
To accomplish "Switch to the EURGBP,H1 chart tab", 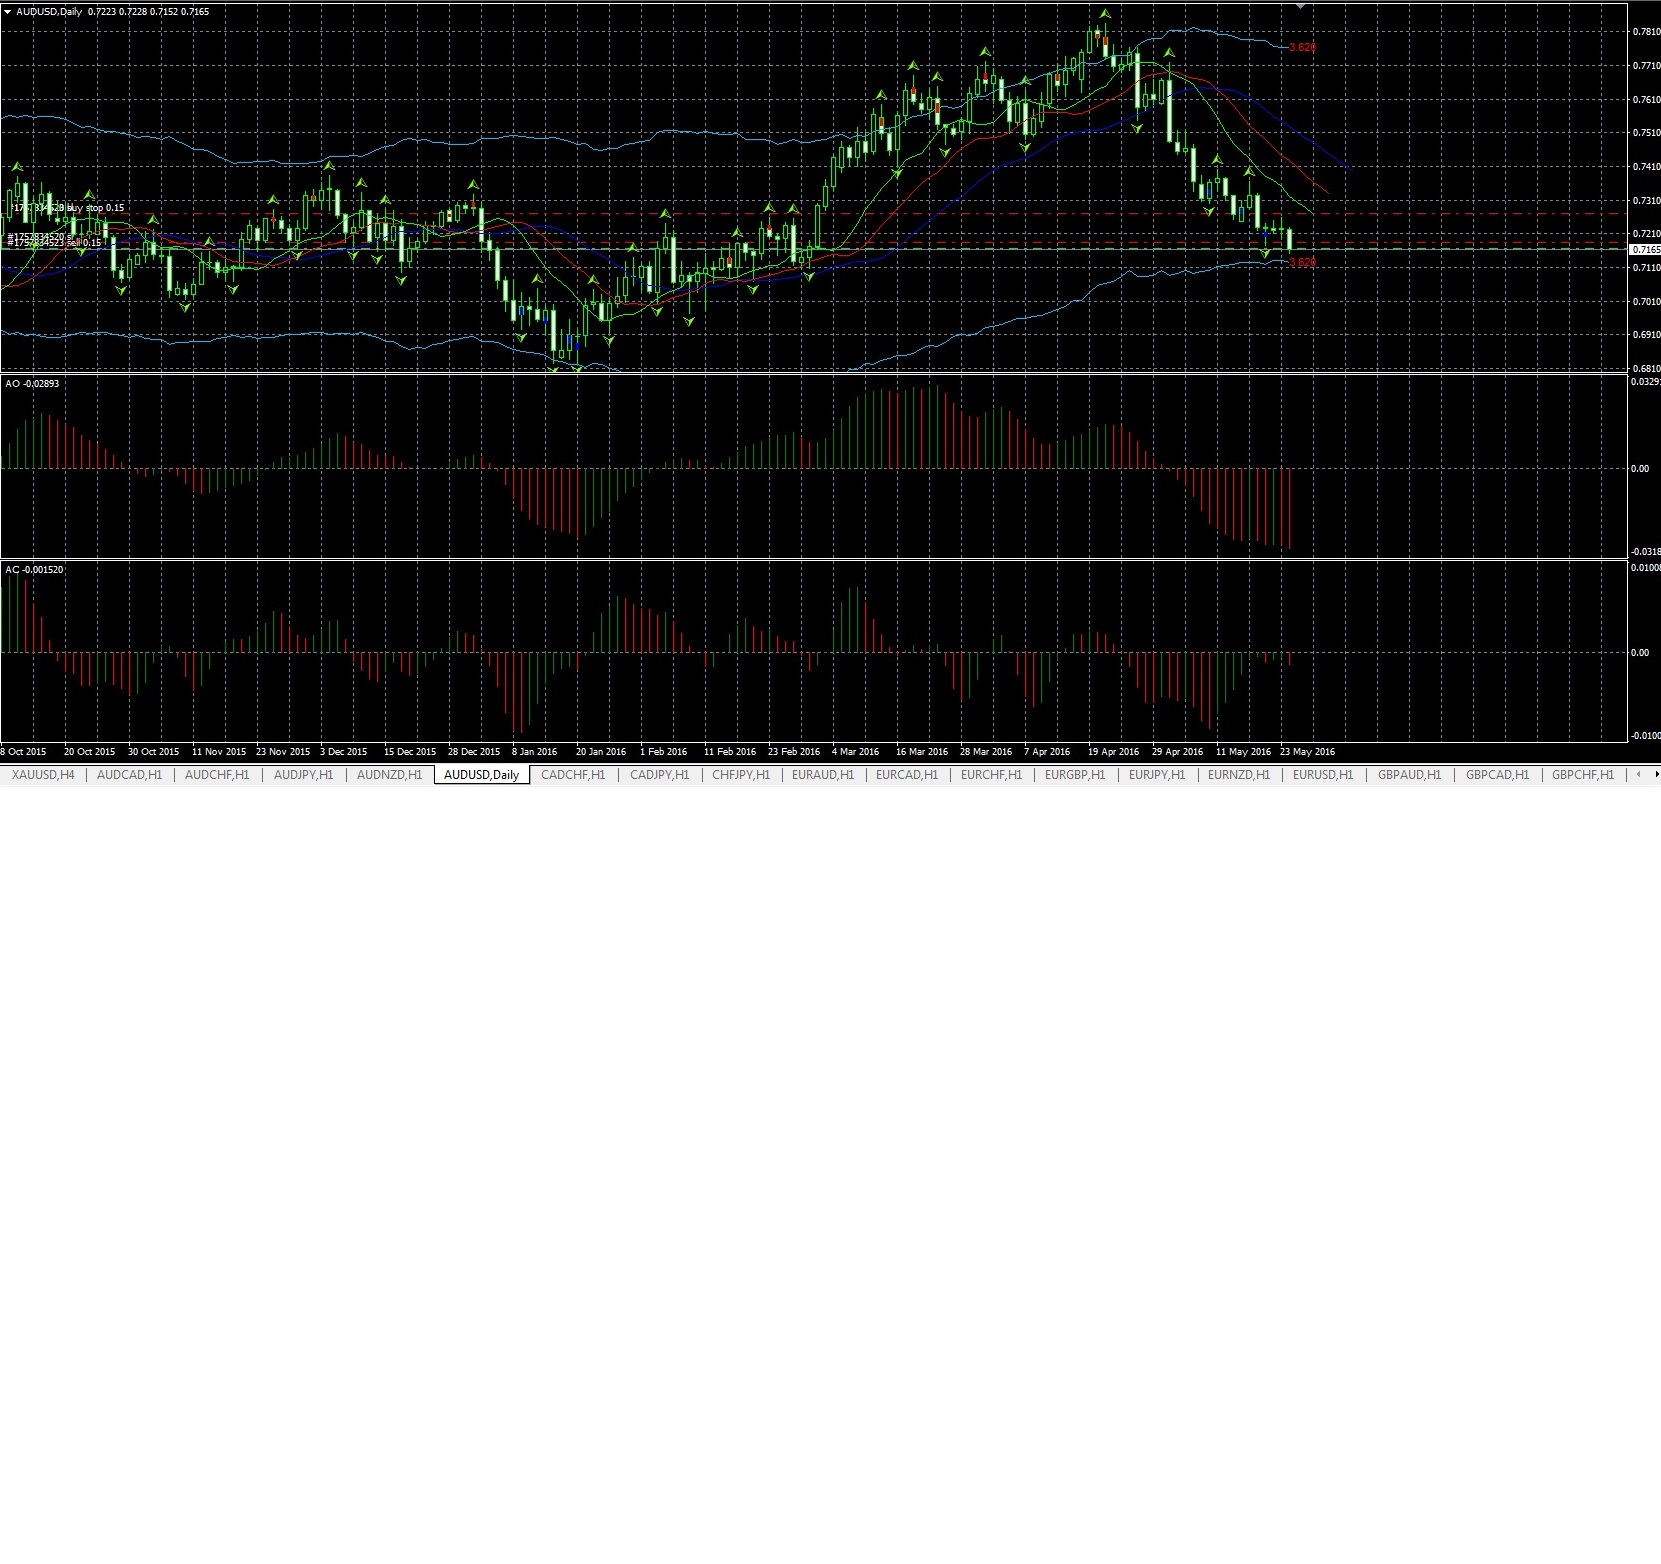I will (1075, 775).
